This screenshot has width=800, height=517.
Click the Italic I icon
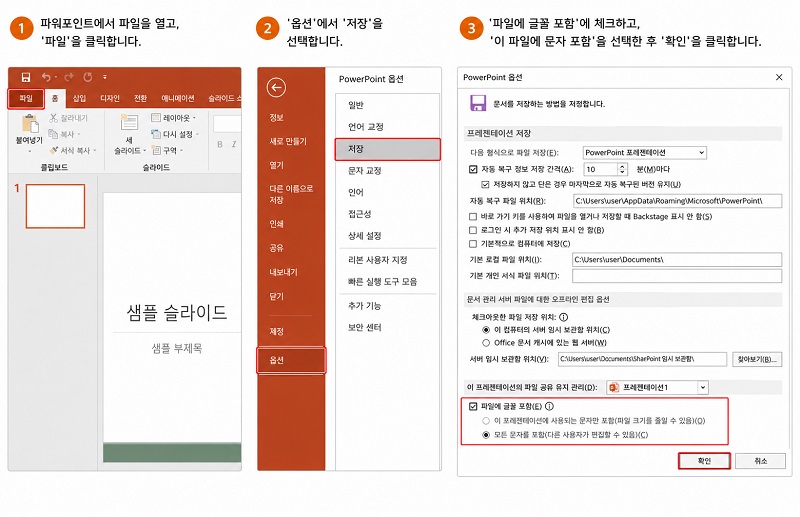234,145
